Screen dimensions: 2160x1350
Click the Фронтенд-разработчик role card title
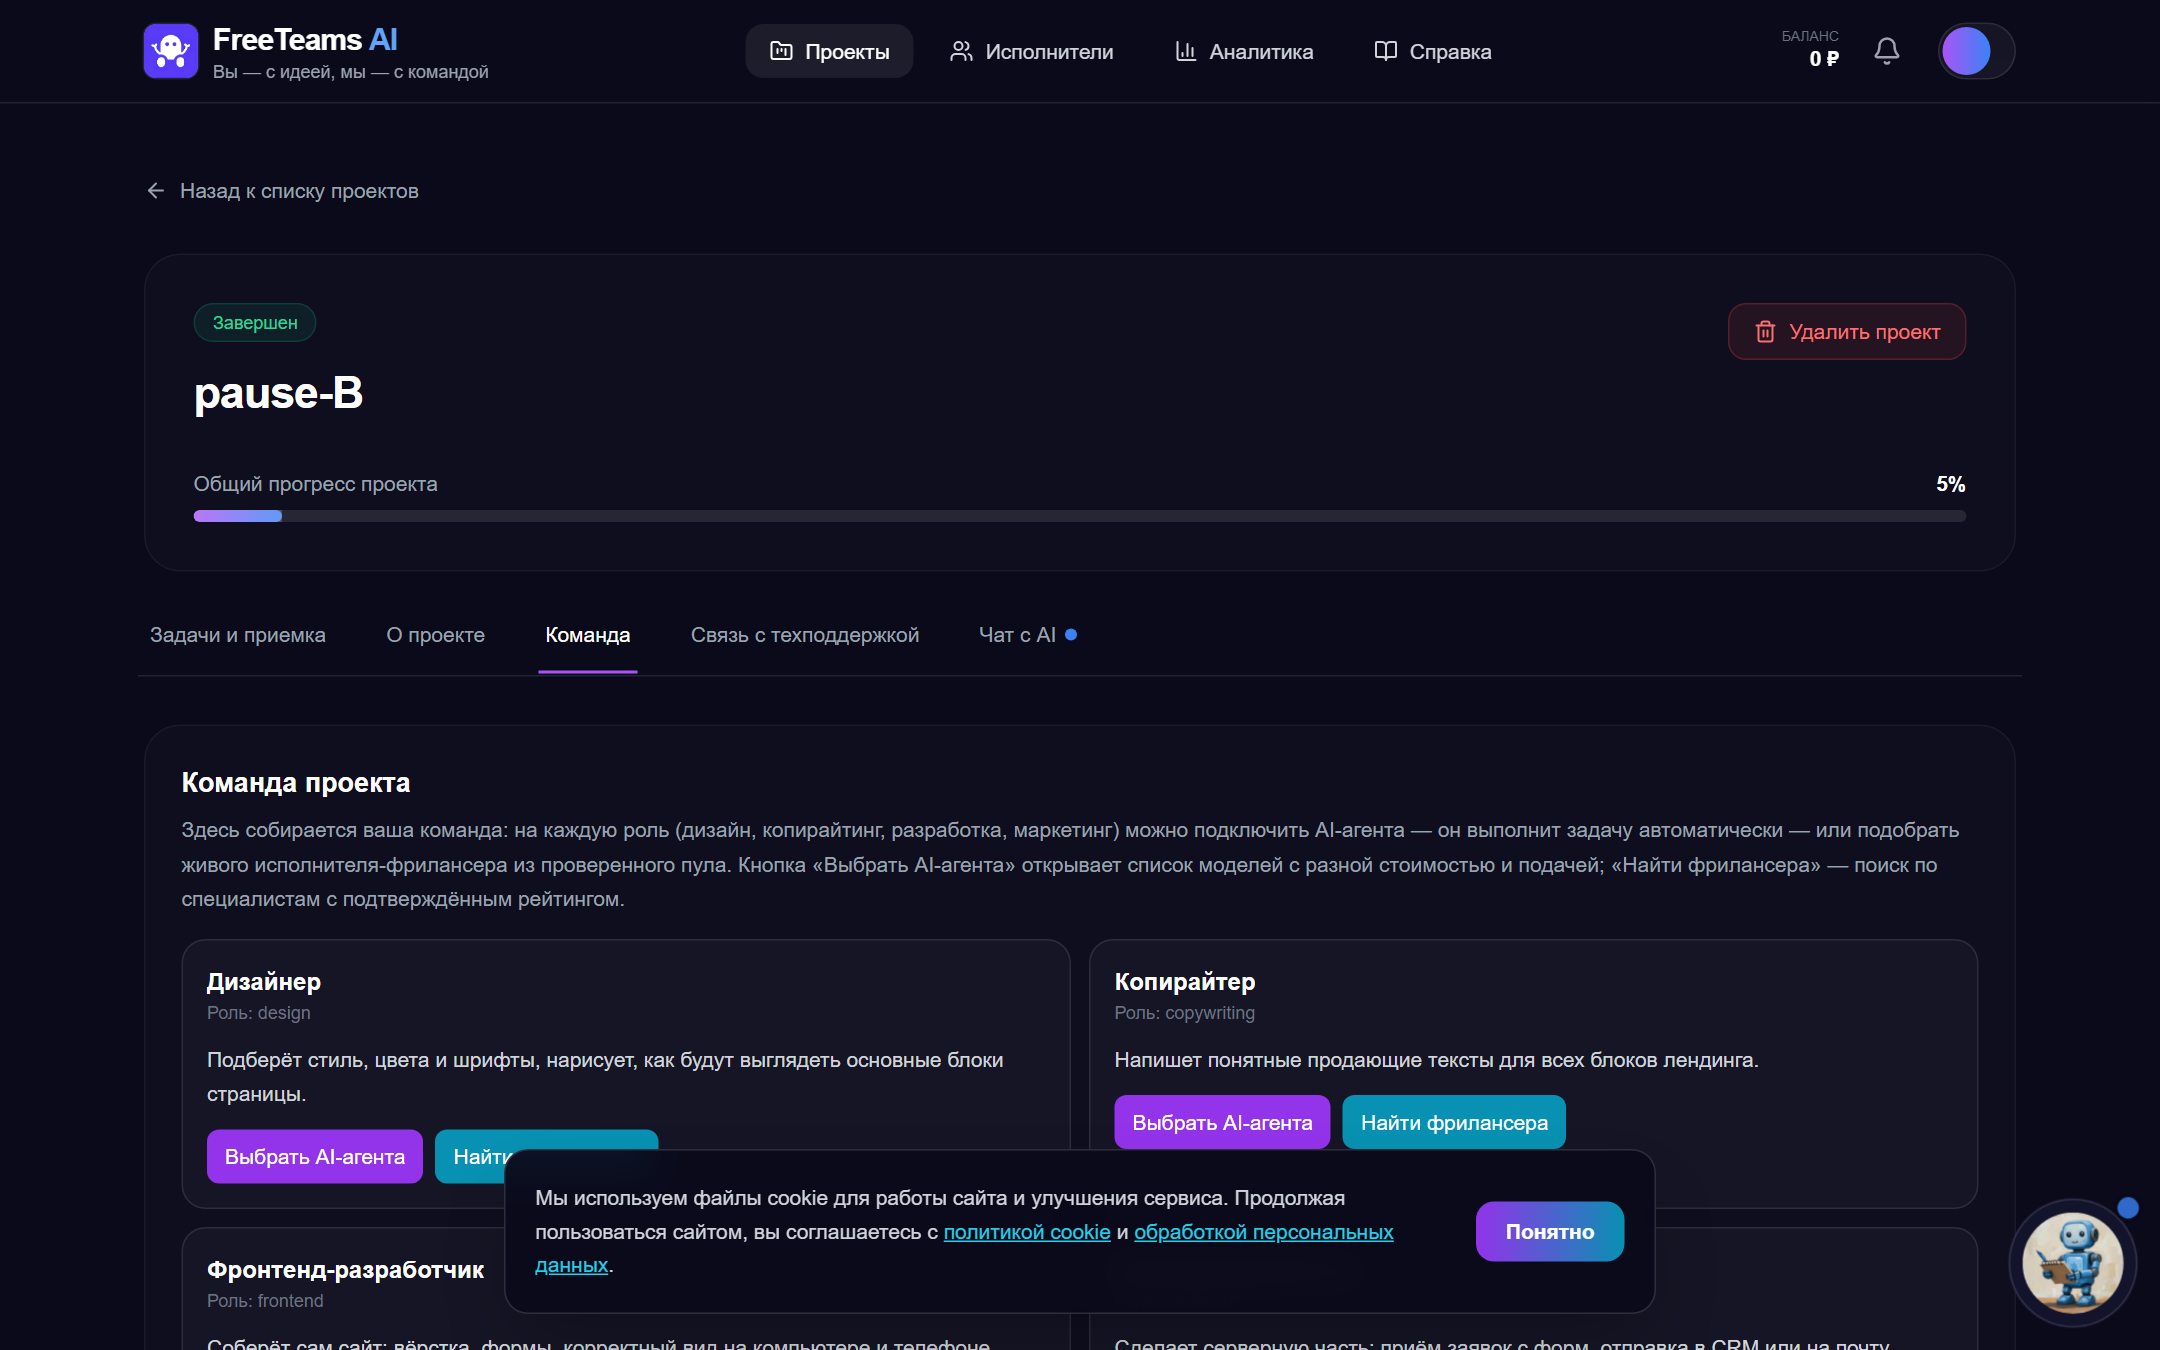[x=345, y=1270]
